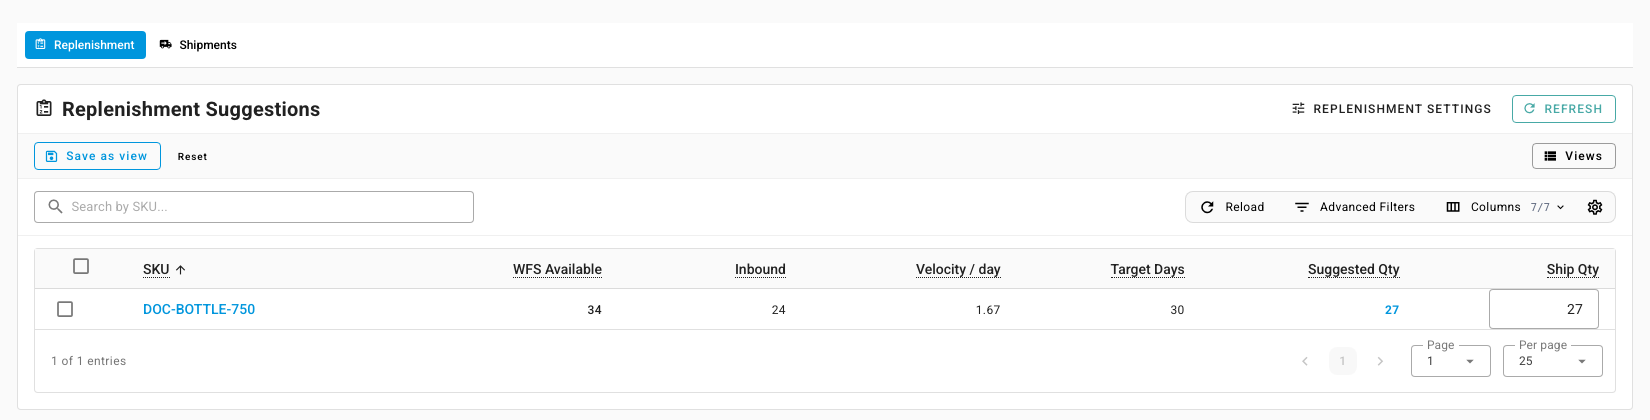Focus the Ship Qty input field
1650x420 pixels.
1544,309
